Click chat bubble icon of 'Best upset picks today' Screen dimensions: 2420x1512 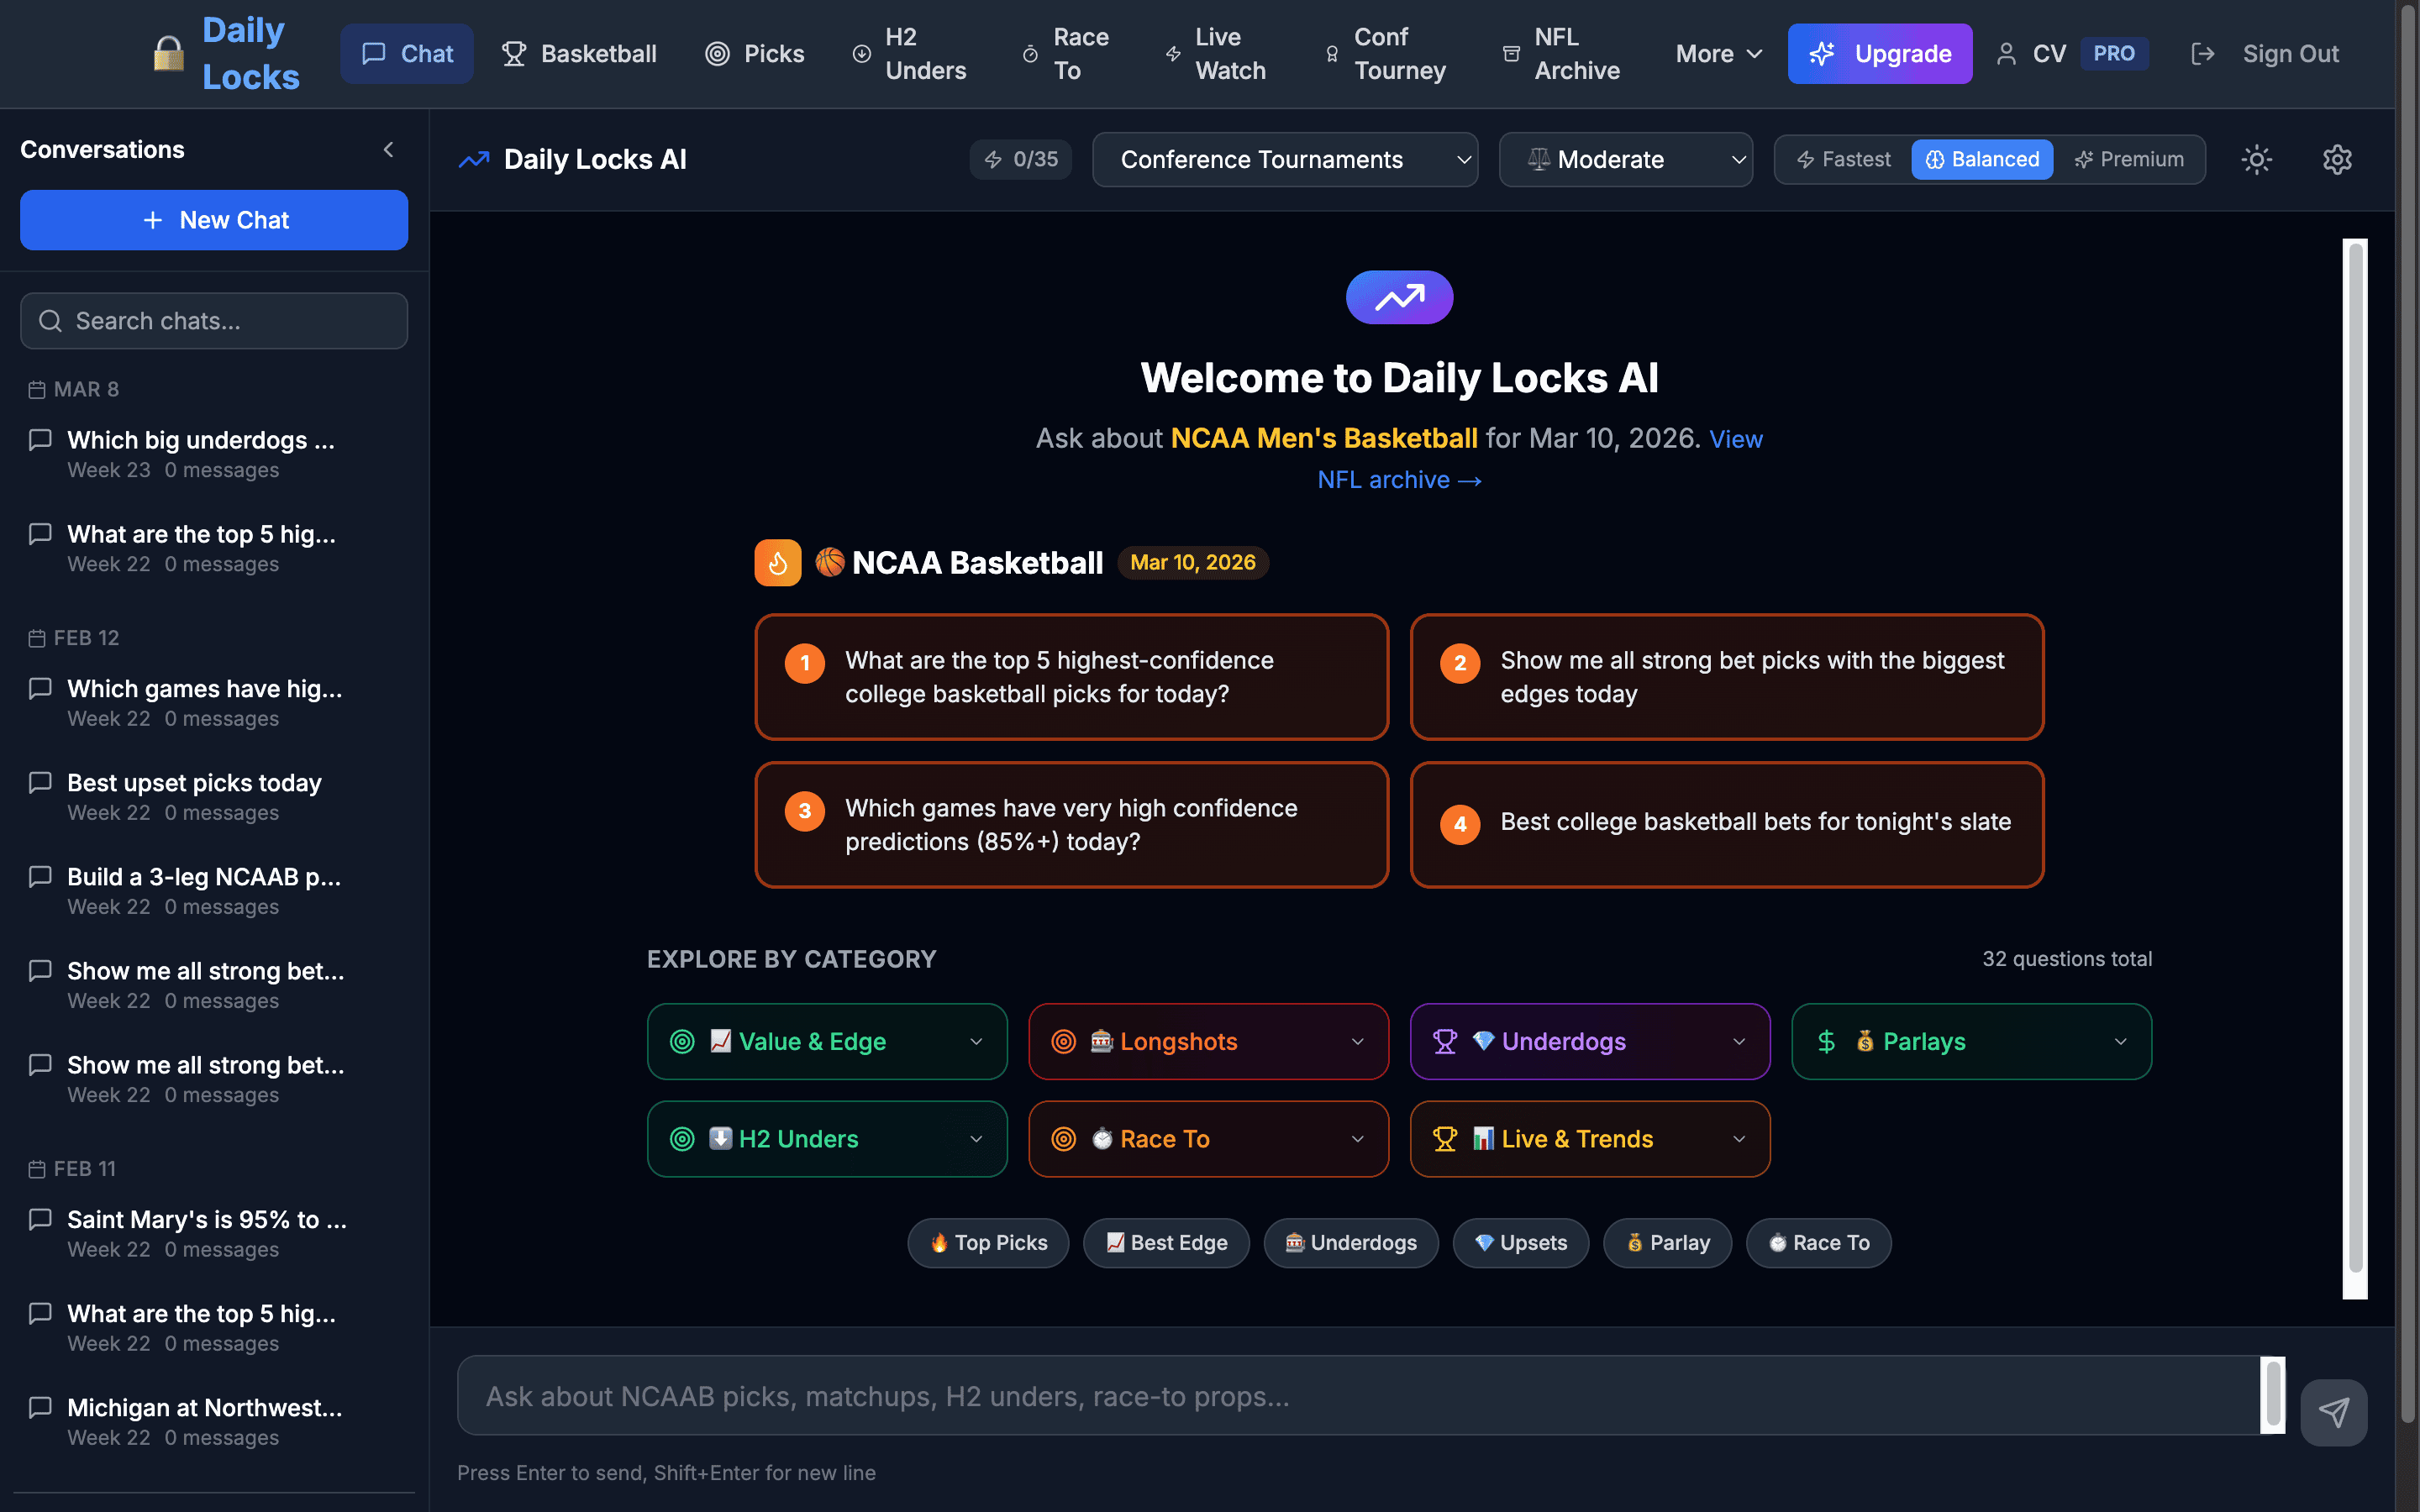[40, 782]
